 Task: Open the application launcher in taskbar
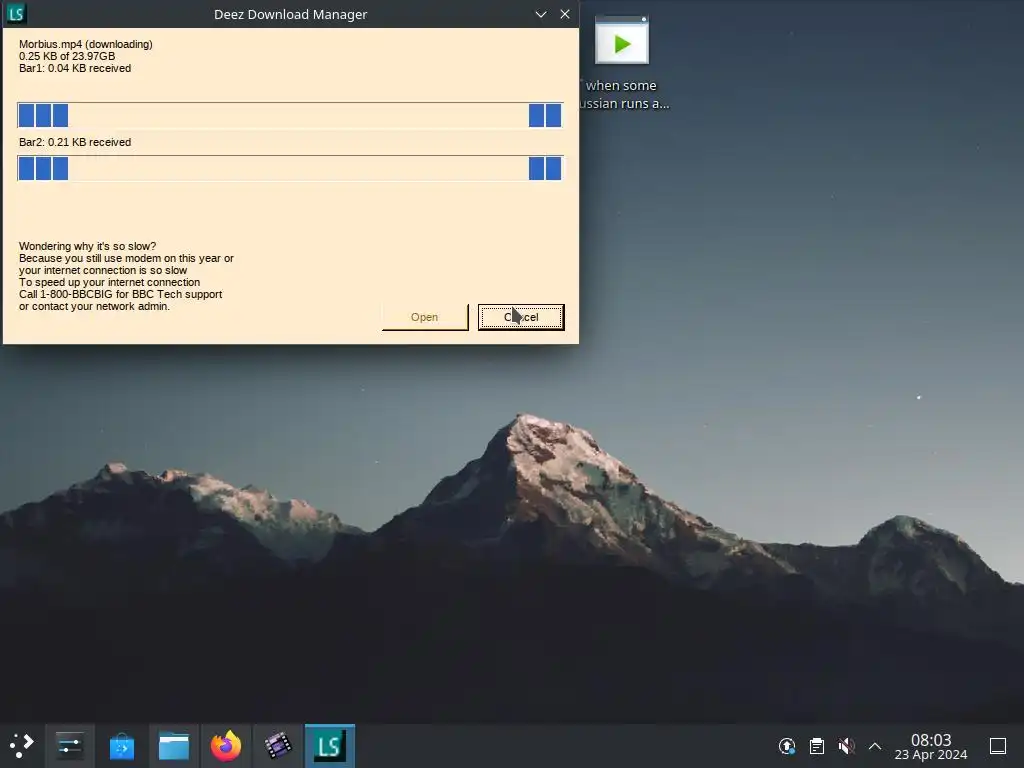22,746
